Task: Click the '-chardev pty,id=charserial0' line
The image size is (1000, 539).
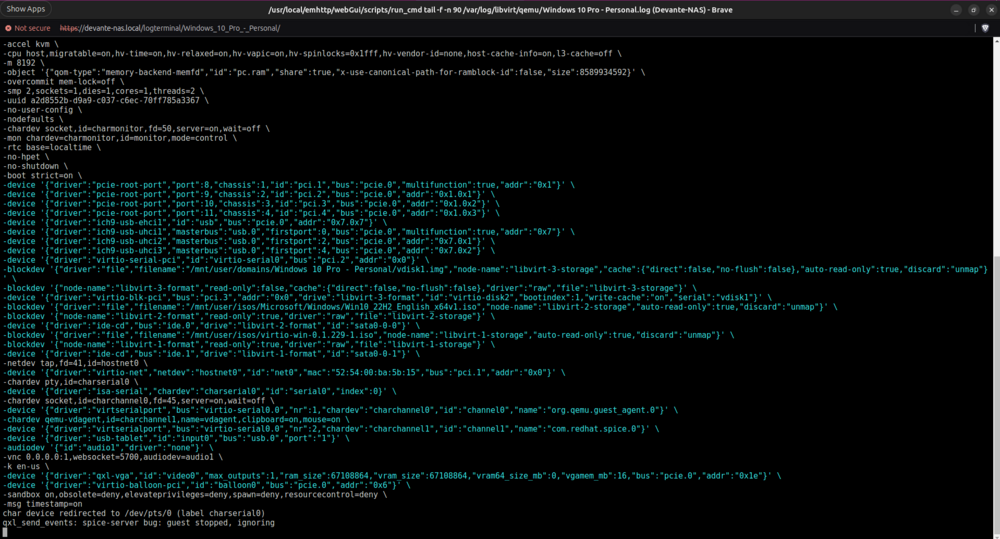Action: pos(70,382)
